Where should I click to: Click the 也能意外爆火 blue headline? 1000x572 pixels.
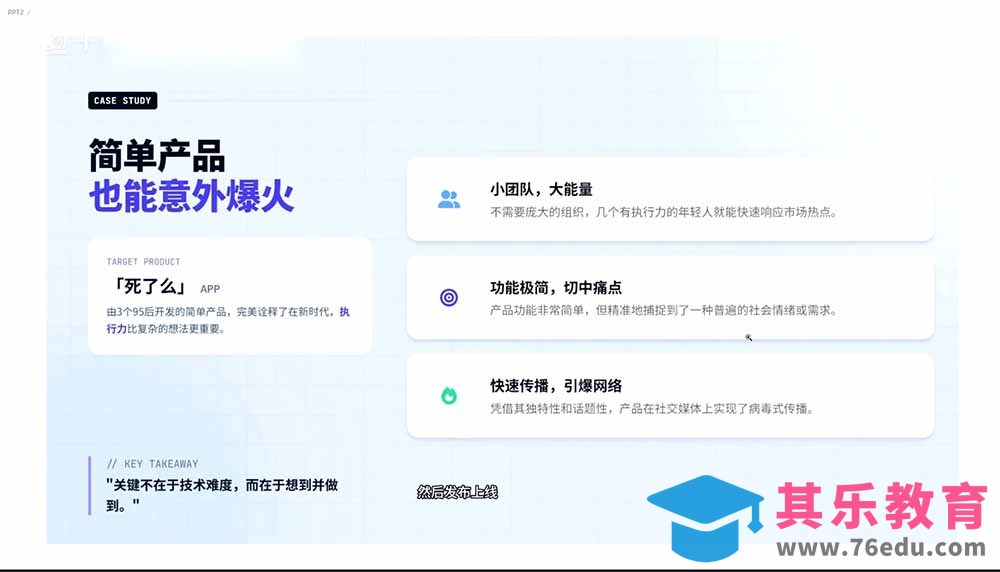click(191, 196)
